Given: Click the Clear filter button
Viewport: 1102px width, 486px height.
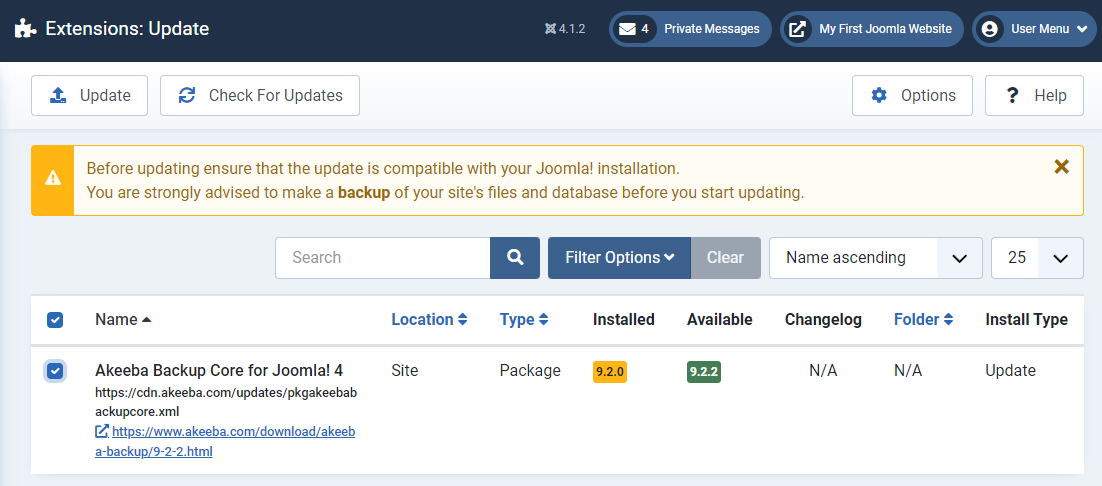Looking at the screenshot, I should click(x=725, y=258).
